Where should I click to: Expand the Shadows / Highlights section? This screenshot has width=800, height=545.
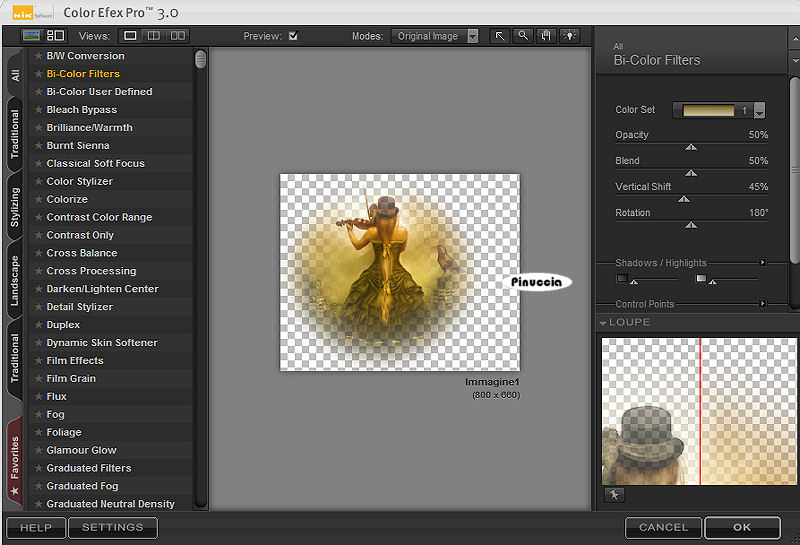click(x=762, y=263)
